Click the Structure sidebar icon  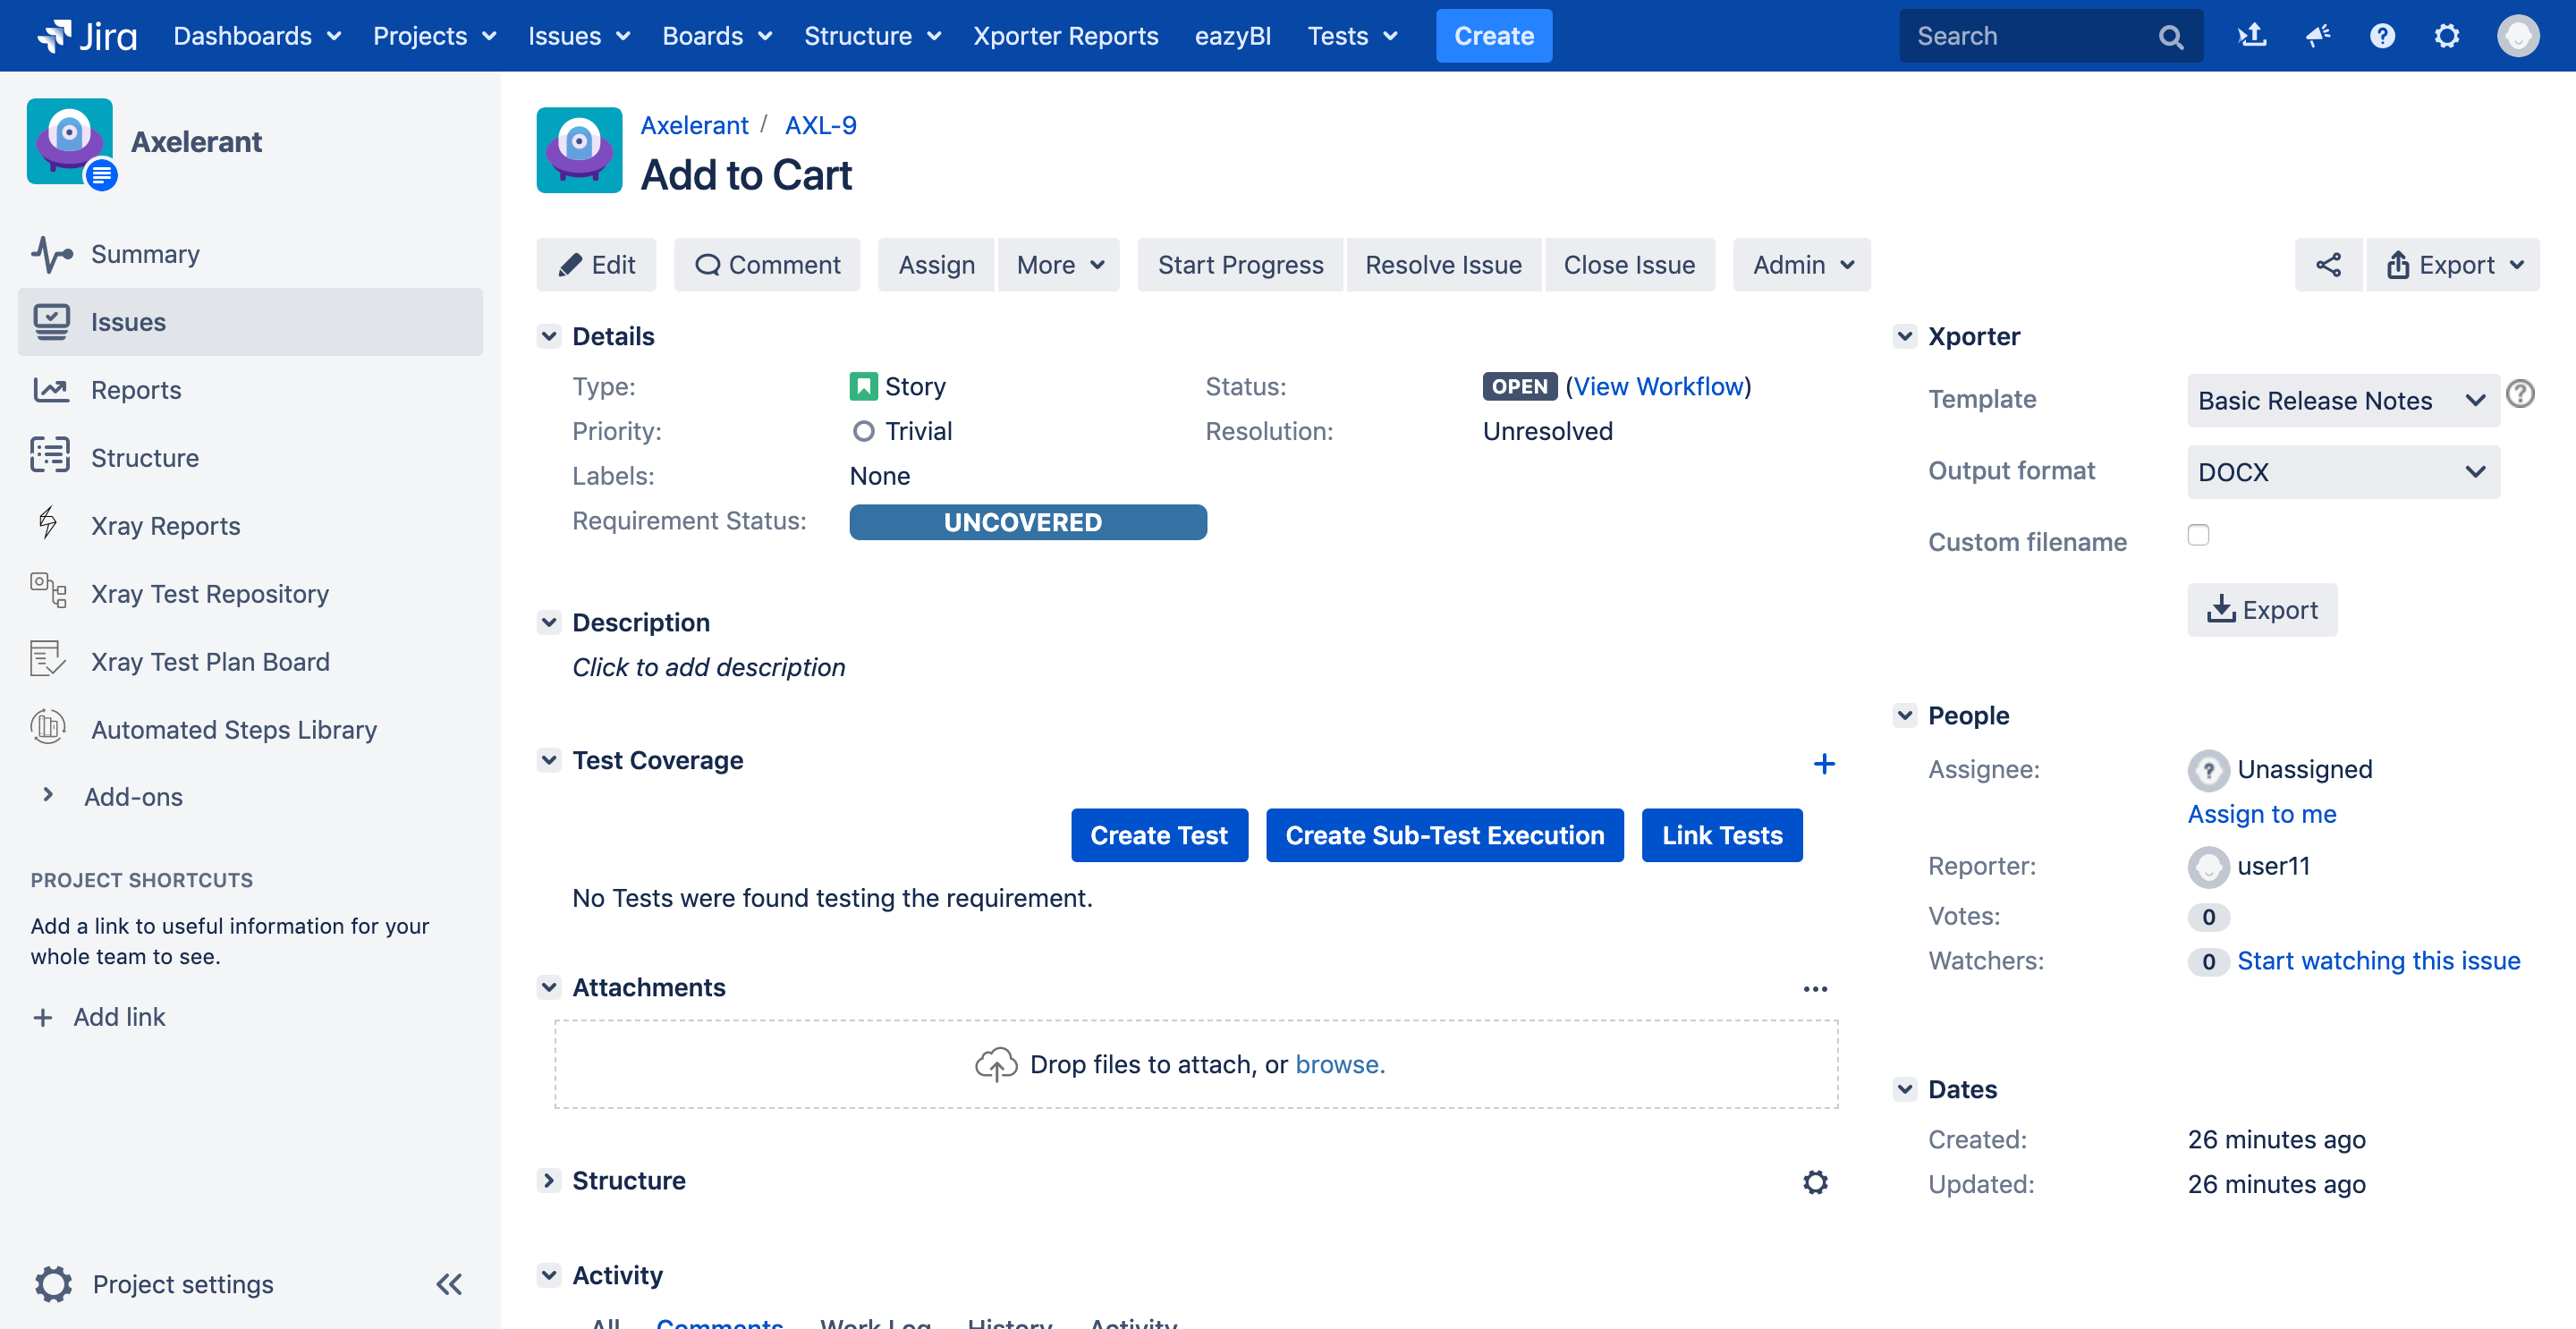[51, 456]
